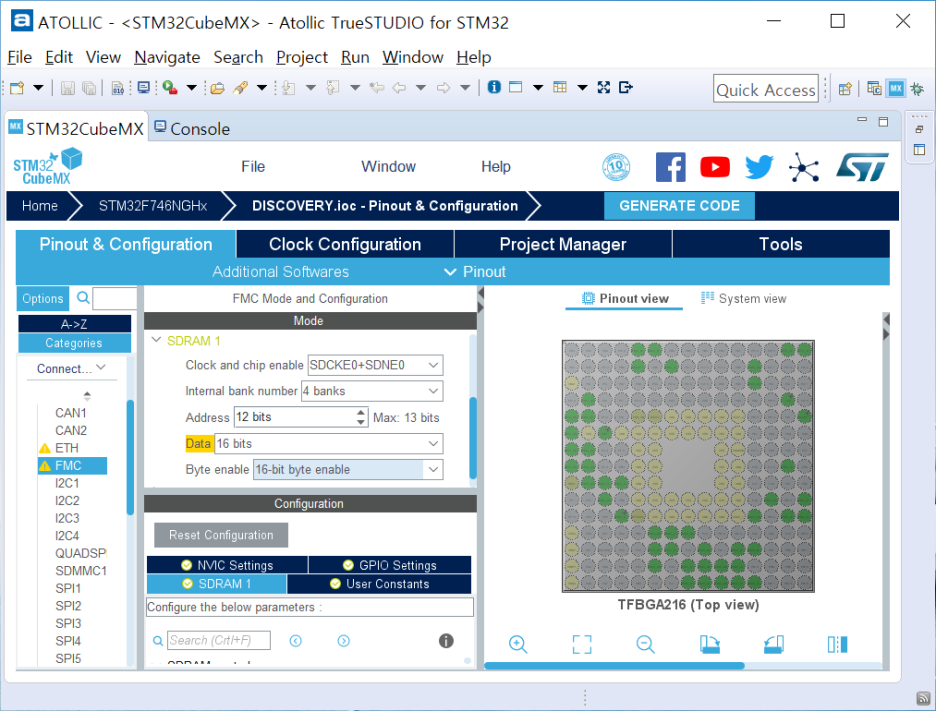Click the STM32F746NGHx breadcrumb
The image size is (936, 711).
[x=153, y=206]
